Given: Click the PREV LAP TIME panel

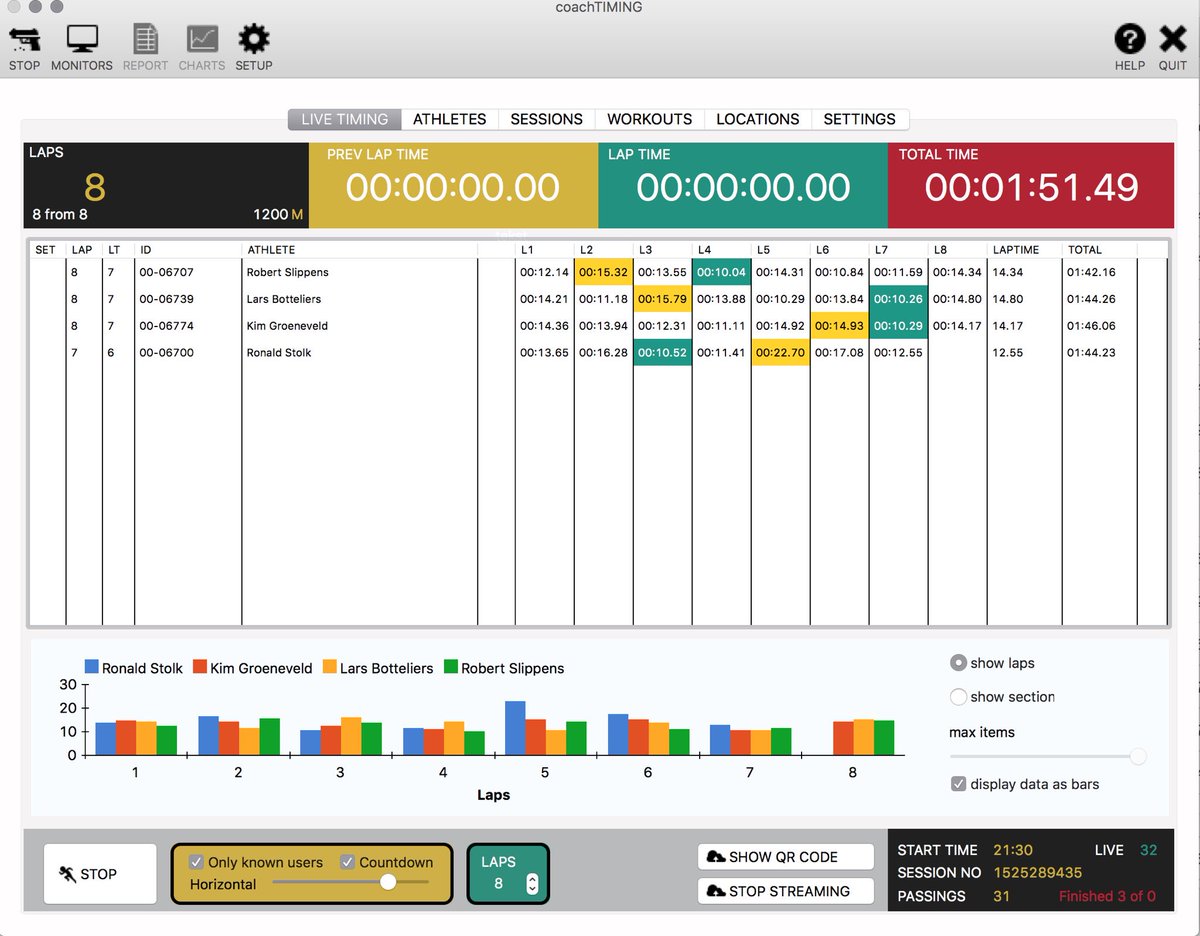Looking at the screenshot, I should [453, 185].
